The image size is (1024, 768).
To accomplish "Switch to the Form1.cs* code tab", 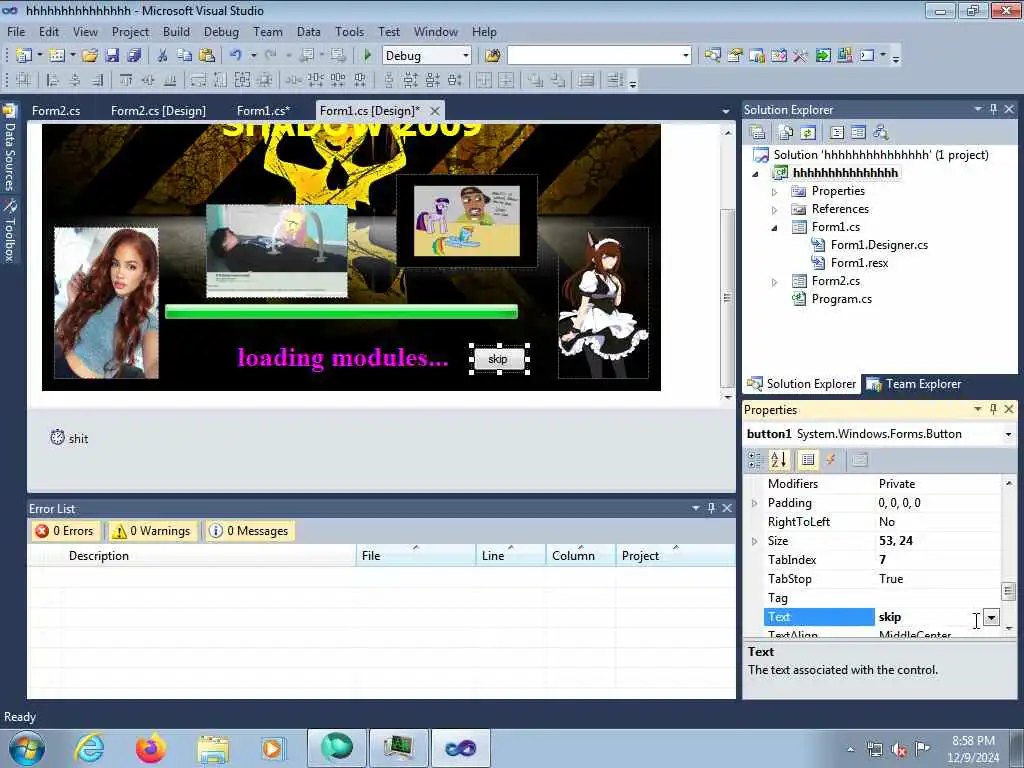I will pyautogui.click(x=263, y=110).
